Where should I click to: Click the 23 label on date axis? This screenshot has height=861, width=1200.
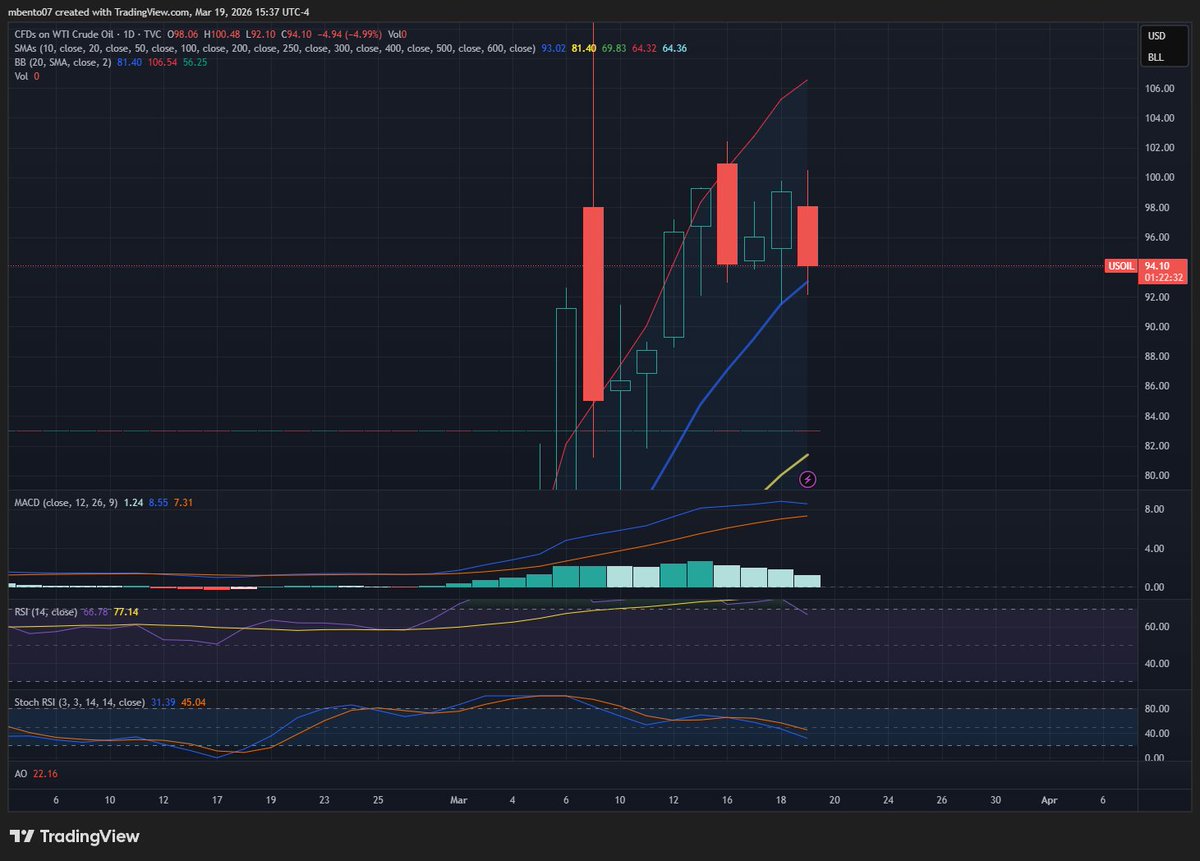pyautogui.click(x=324, y=800)
